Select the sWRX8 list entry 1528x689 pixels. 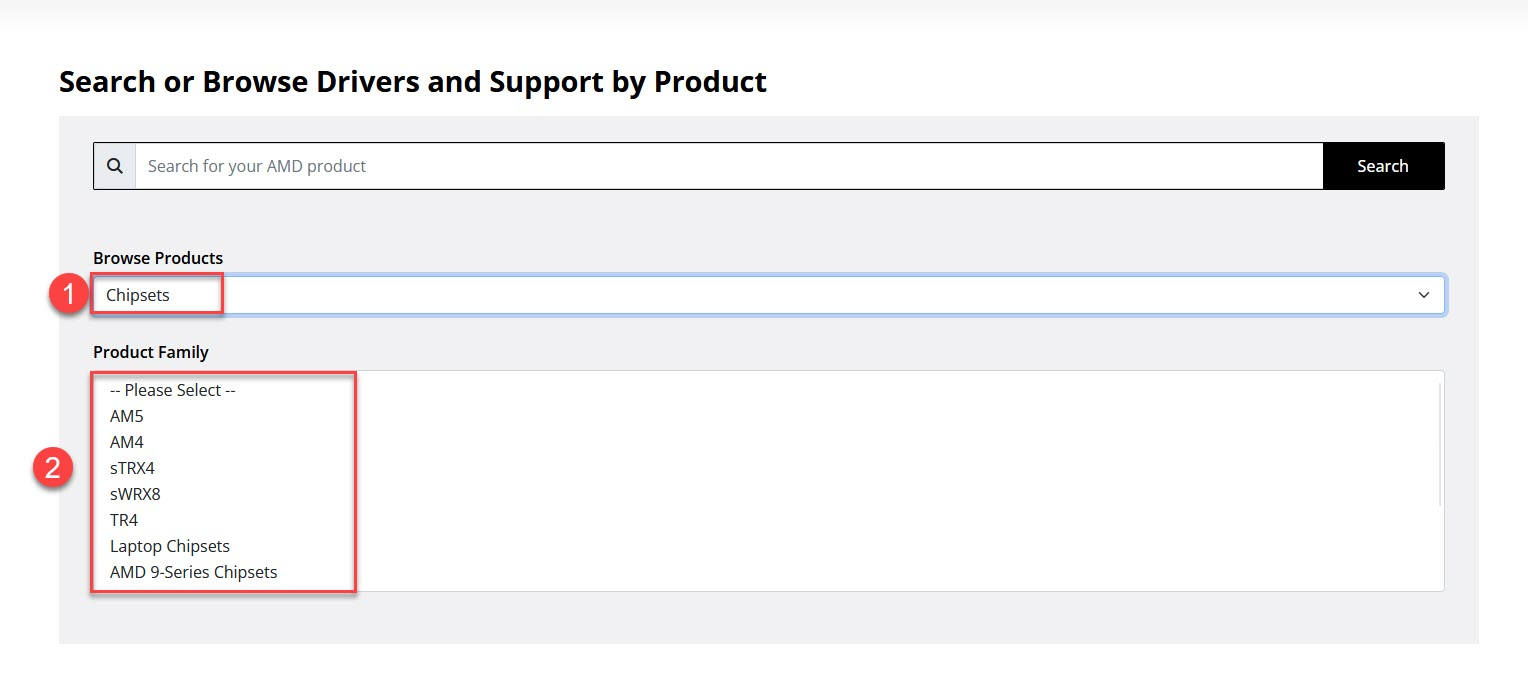135,494
